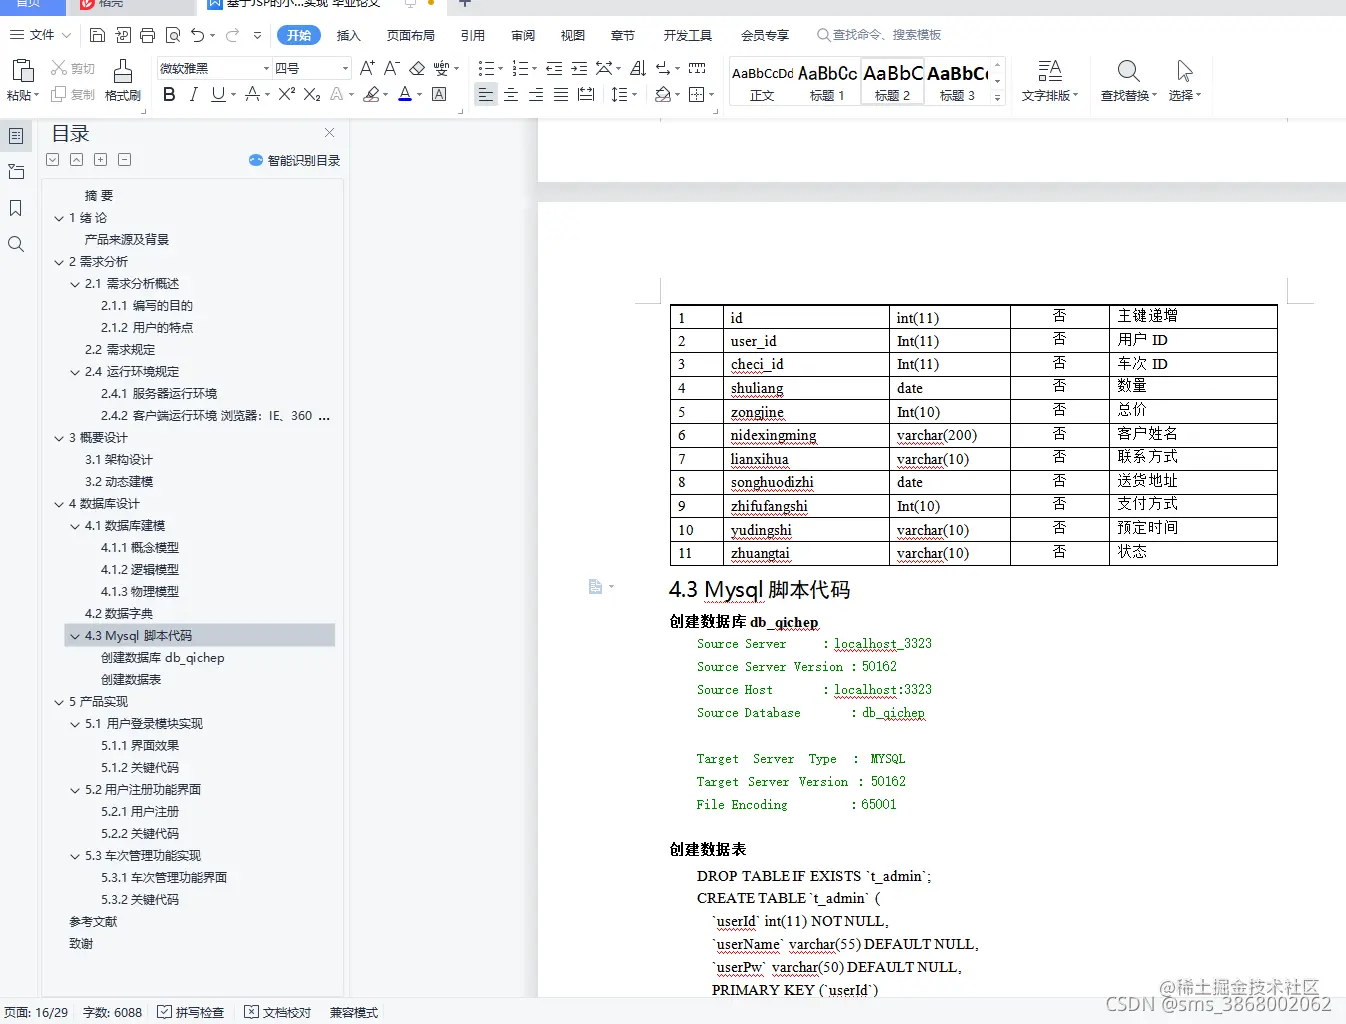Toggle Bold formatting
This screenshot has width=1346, height=1024.
[x=169, y=94]
